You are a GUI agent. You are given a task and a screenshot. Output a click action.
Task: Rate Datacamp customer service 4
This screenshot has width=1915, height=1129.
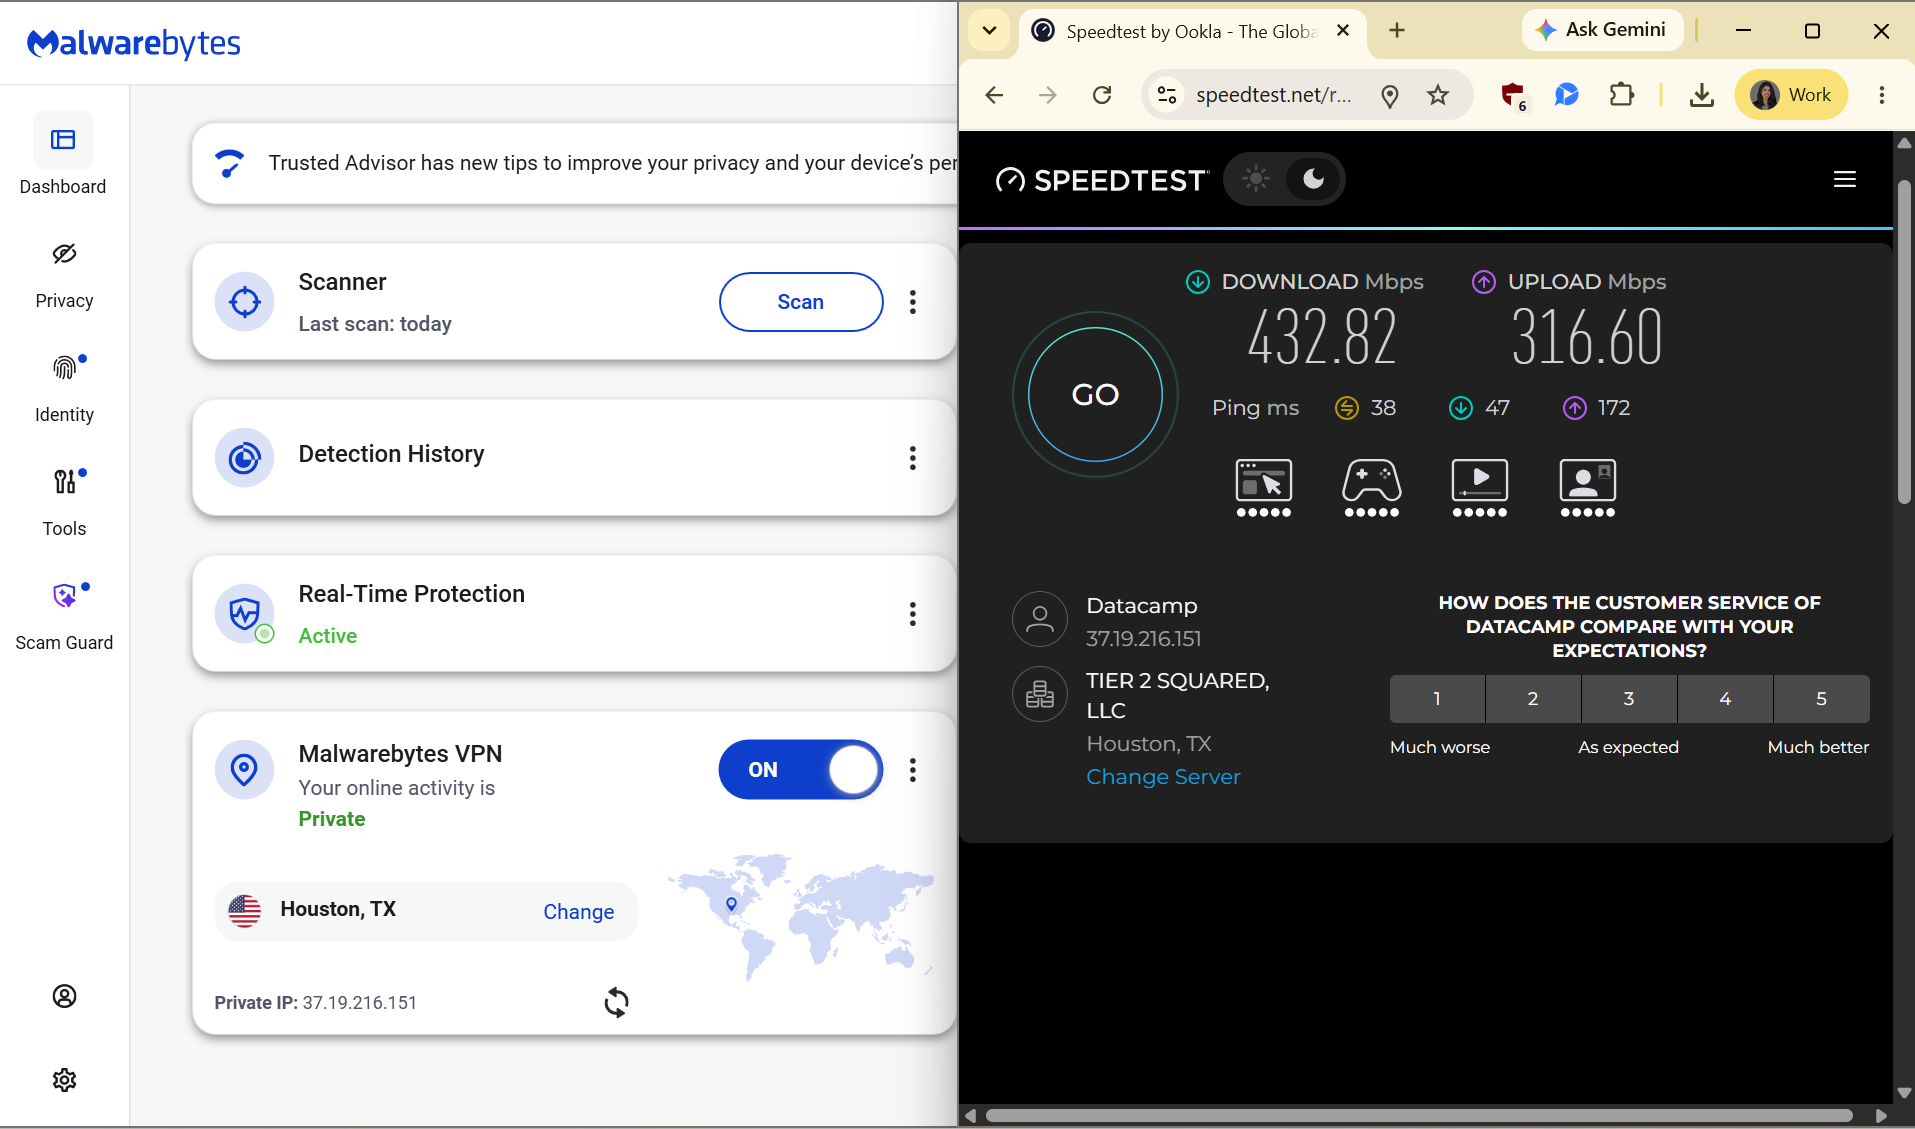pyautogui.click(x=1725, y=699)
